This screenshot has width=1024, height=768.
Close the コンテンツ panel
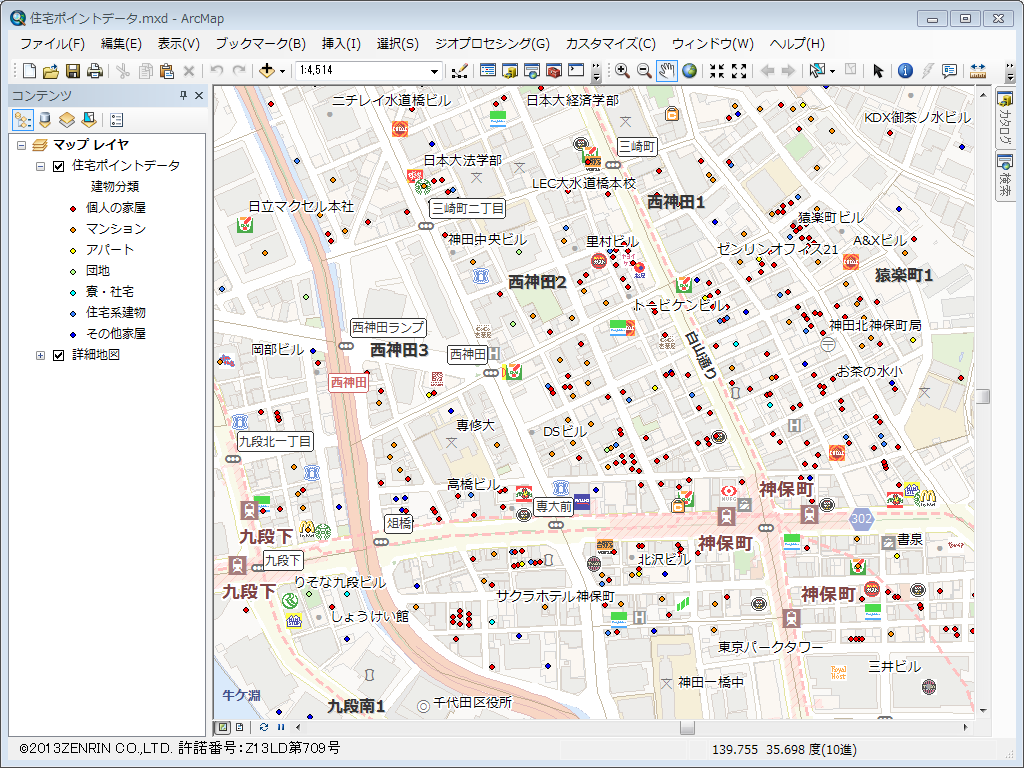coord(199,95)
